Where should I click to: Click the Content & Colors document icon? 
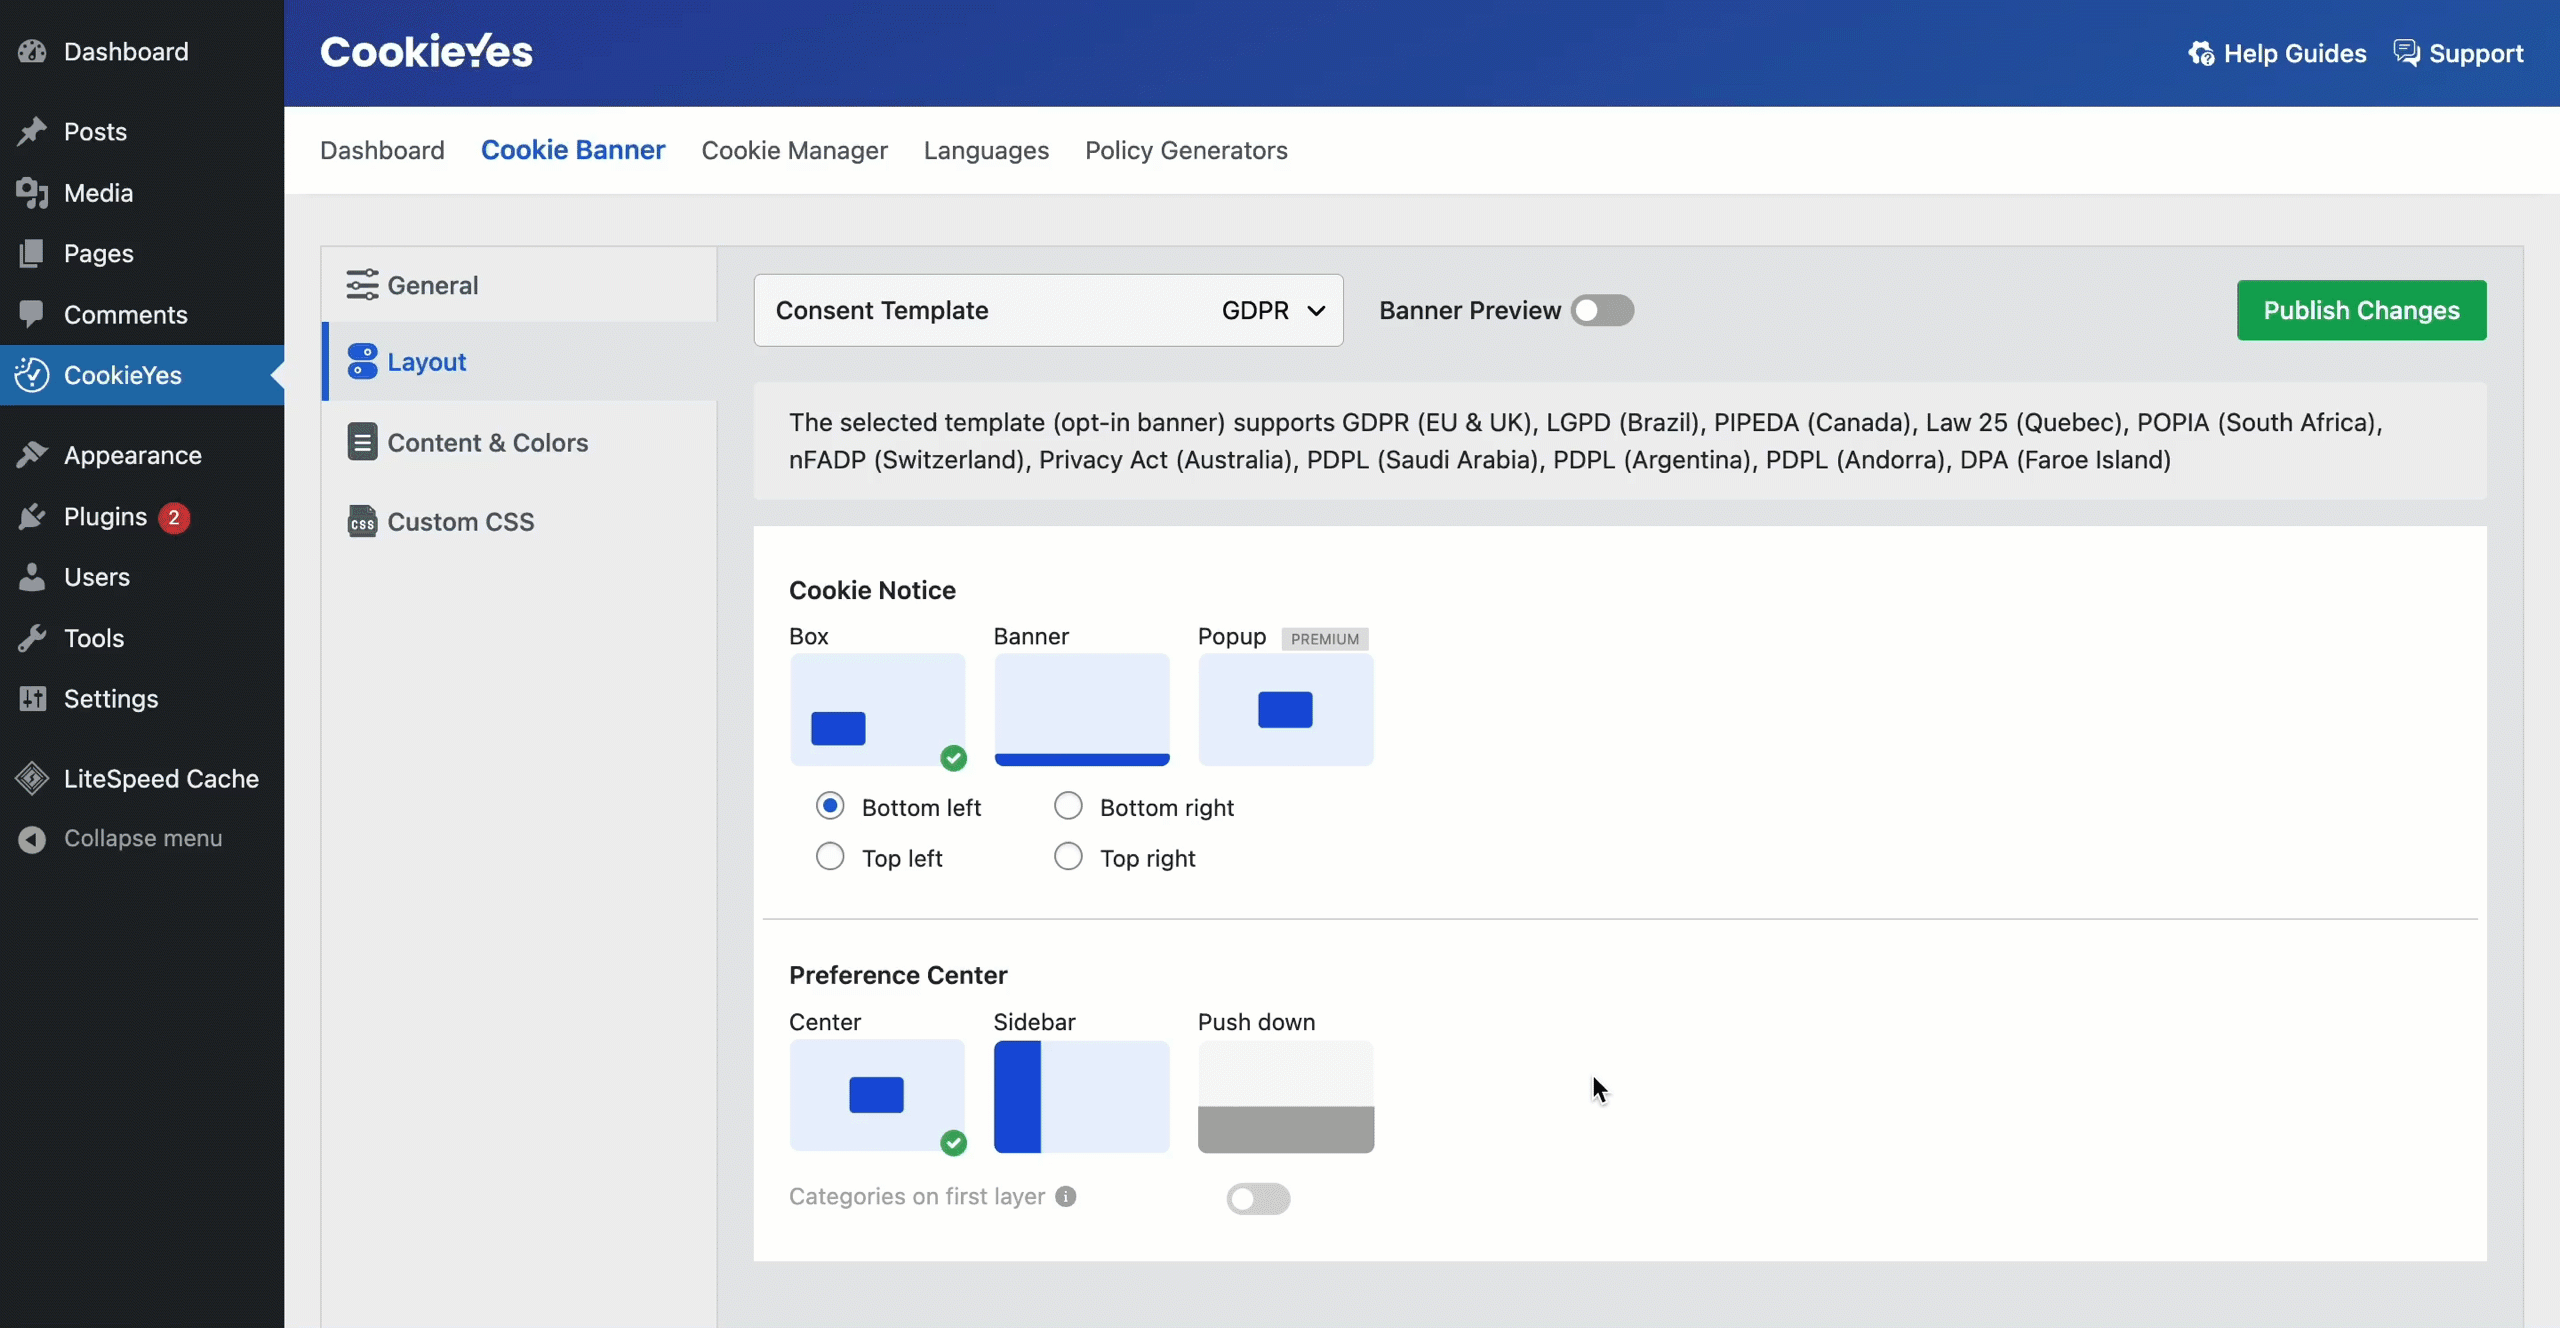pyautogui.click(x=362, y=441)
